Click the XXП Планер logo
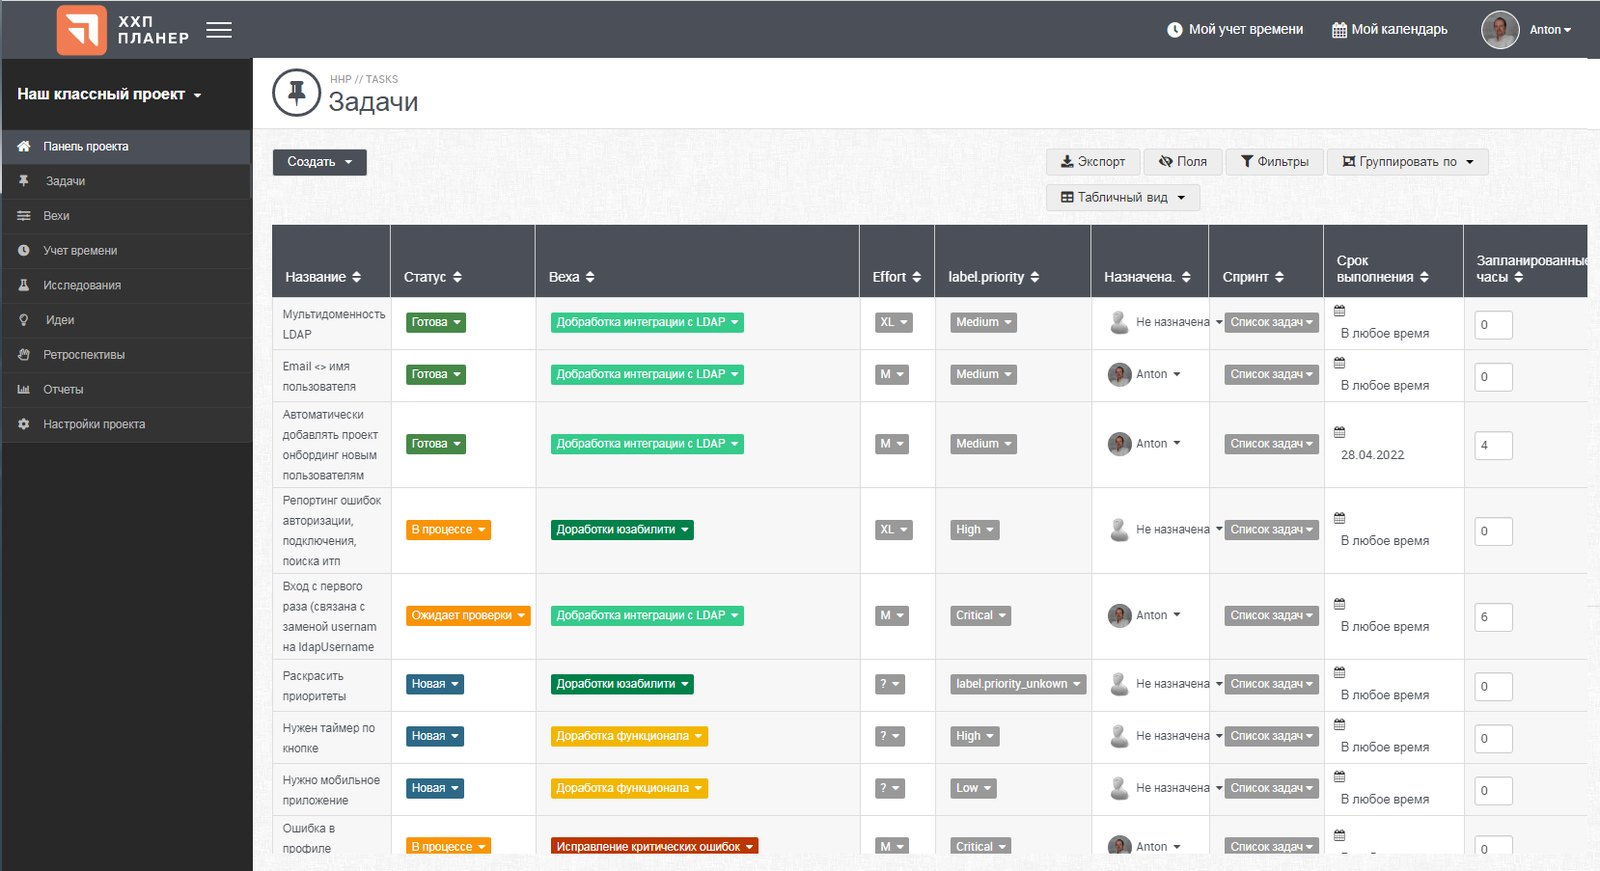Screen dimensions: 1600x871 click(123, 30)
